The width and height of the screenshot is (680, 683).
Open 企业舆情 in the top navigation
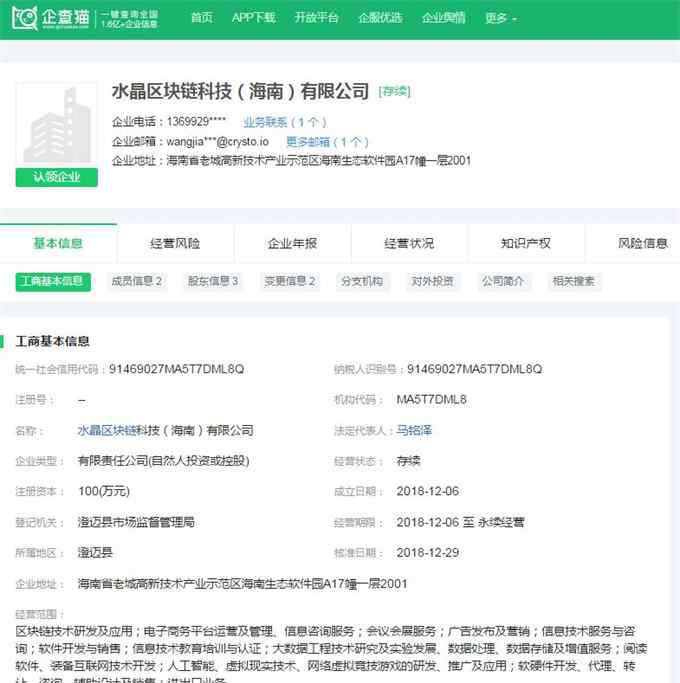tap(443, 18)
